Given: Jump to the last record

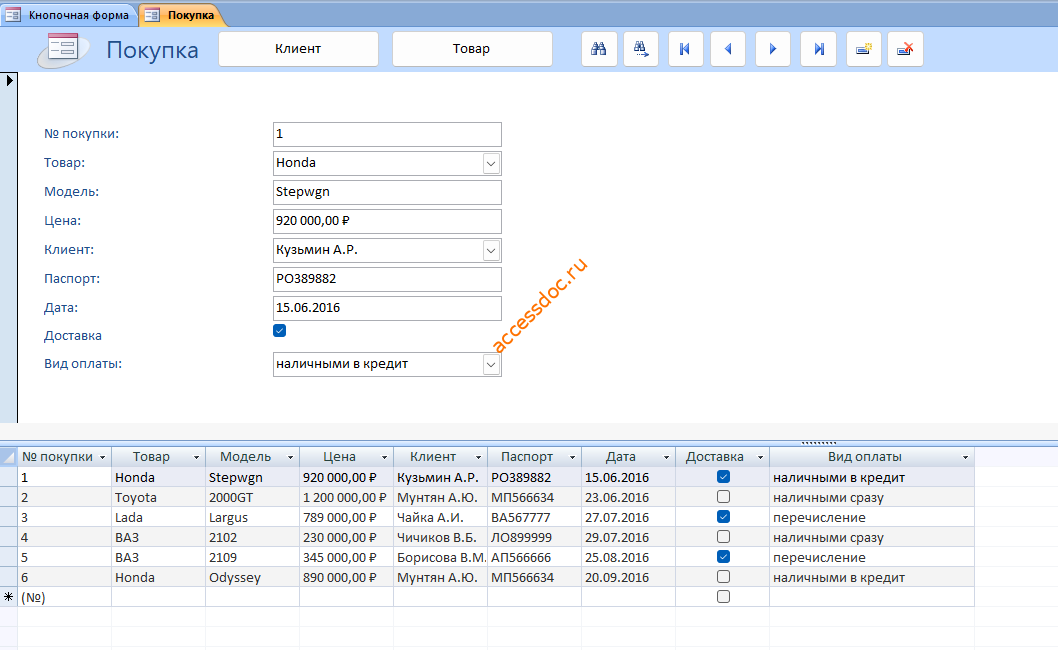Looking at the screenshot, I should point(818,49).
